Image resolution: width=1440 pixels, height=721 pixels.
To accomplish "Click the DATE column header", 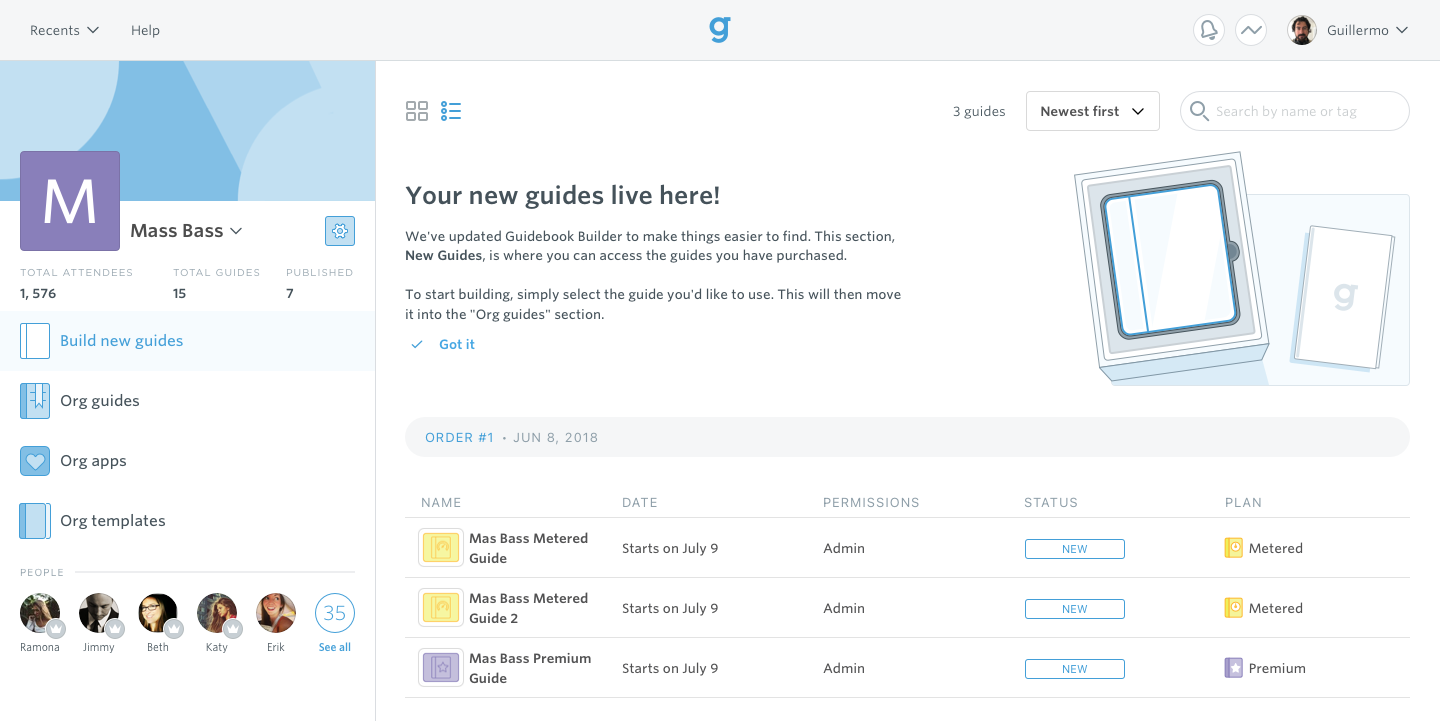I will point(640,503).
